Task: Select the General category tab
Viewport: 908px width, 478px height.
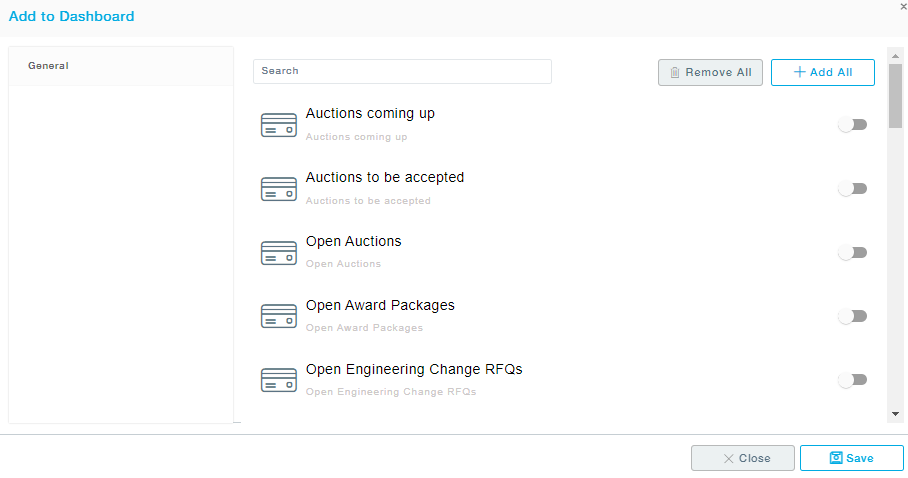Action: (120, 66)
